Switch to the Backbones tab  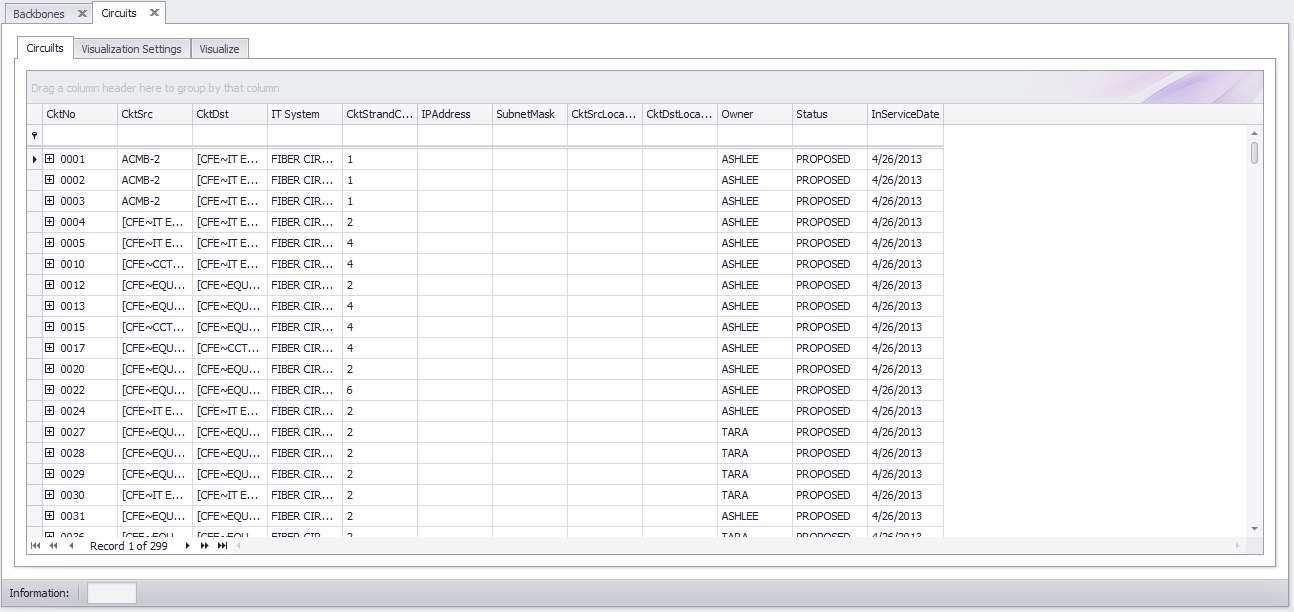[x=39, y=14]
